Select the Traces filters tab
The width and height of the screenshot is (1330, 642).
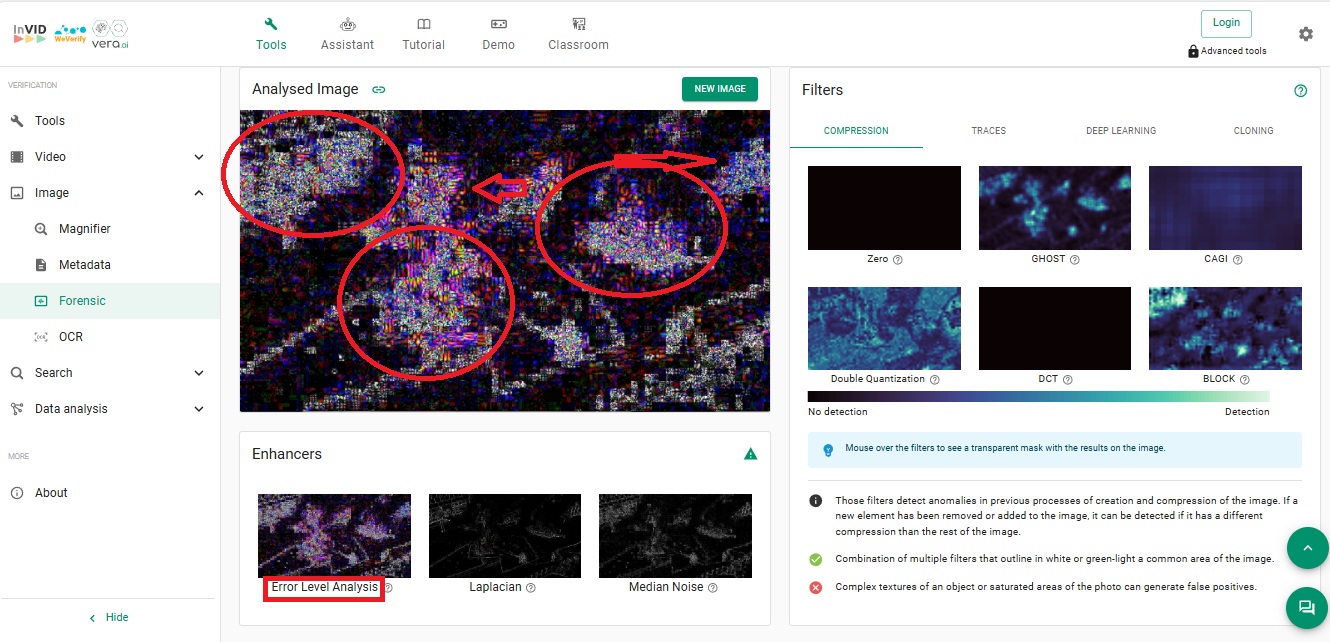[x=988, y=131]
